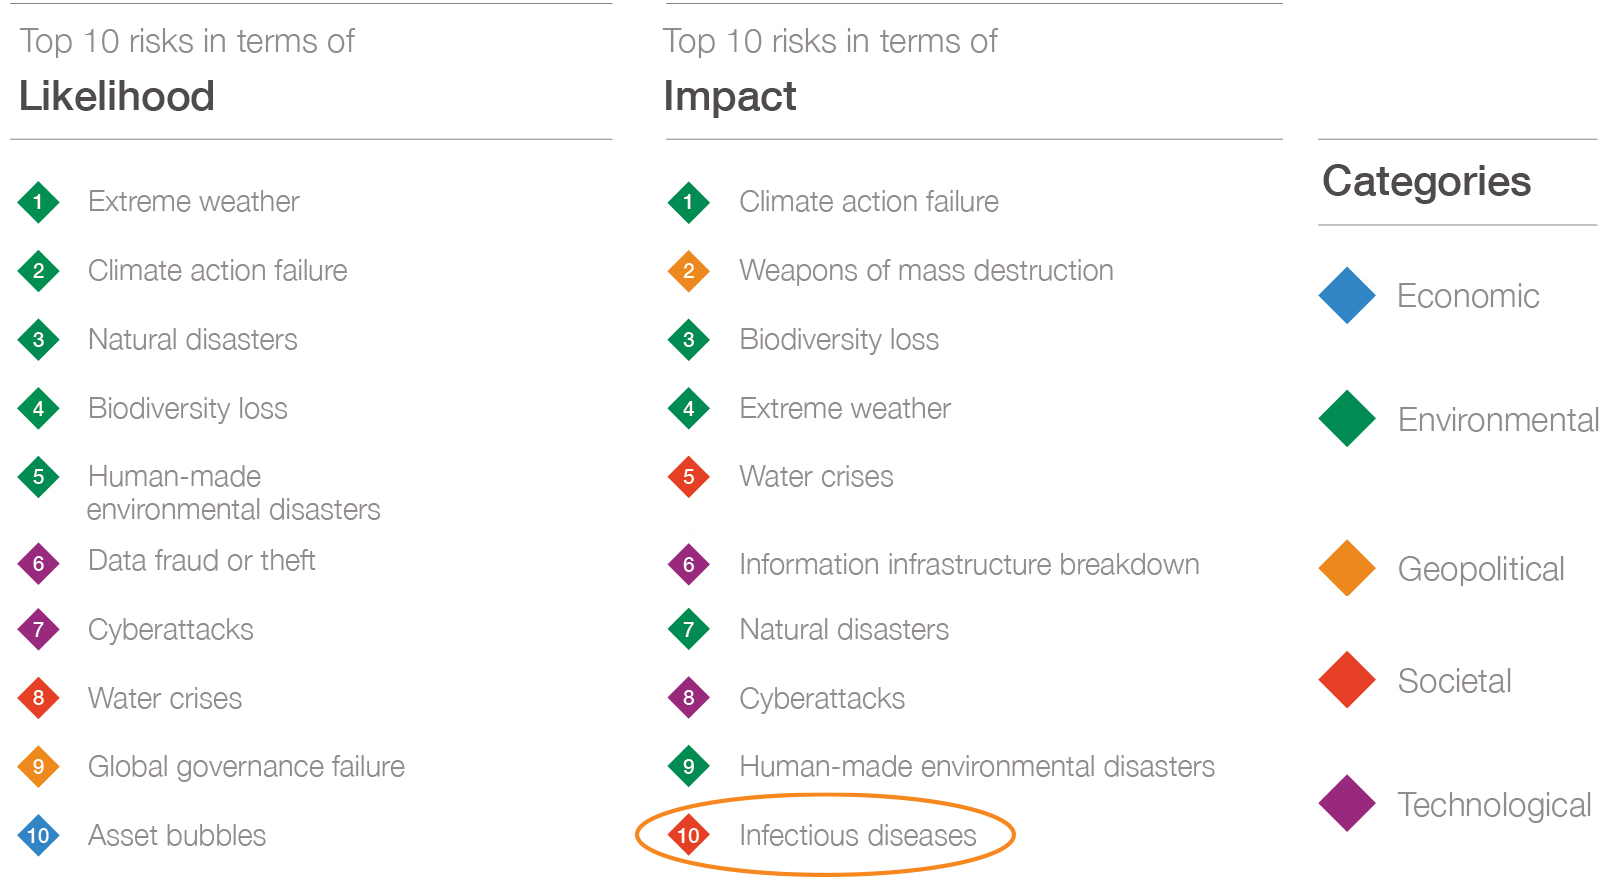Click the green diamond numbered 7 beside Natural disasters in Impact
The image size is (1608, 880).
[688, 630]
